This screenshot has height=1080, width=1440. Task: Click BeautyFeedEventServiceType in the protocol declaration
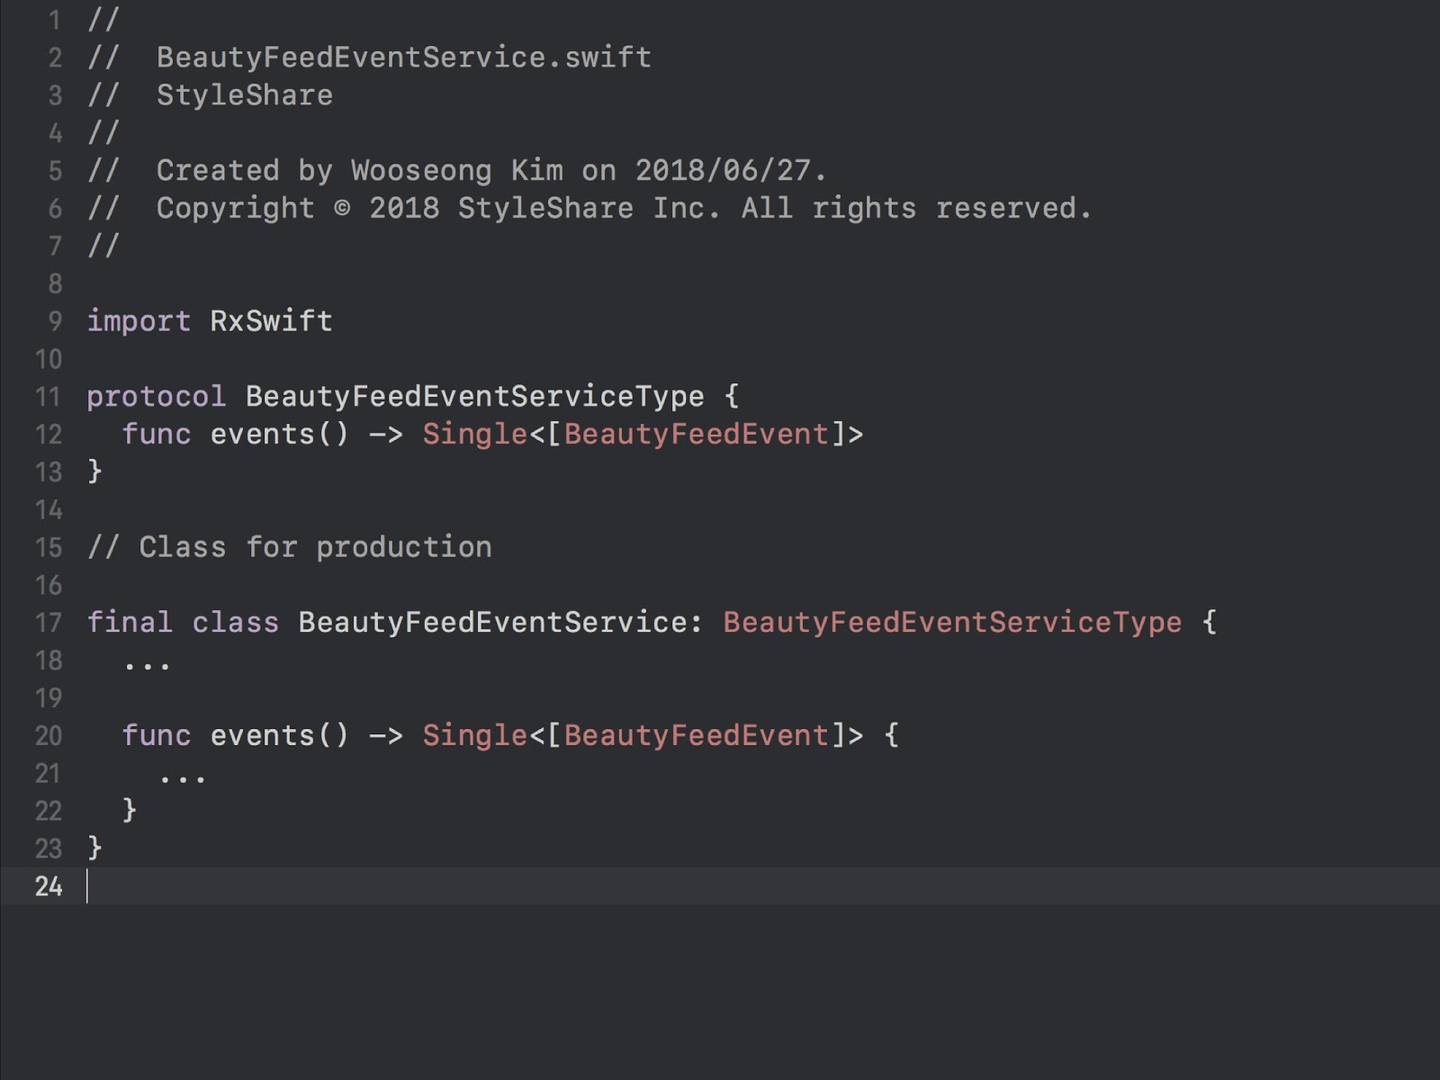point(475,397)
